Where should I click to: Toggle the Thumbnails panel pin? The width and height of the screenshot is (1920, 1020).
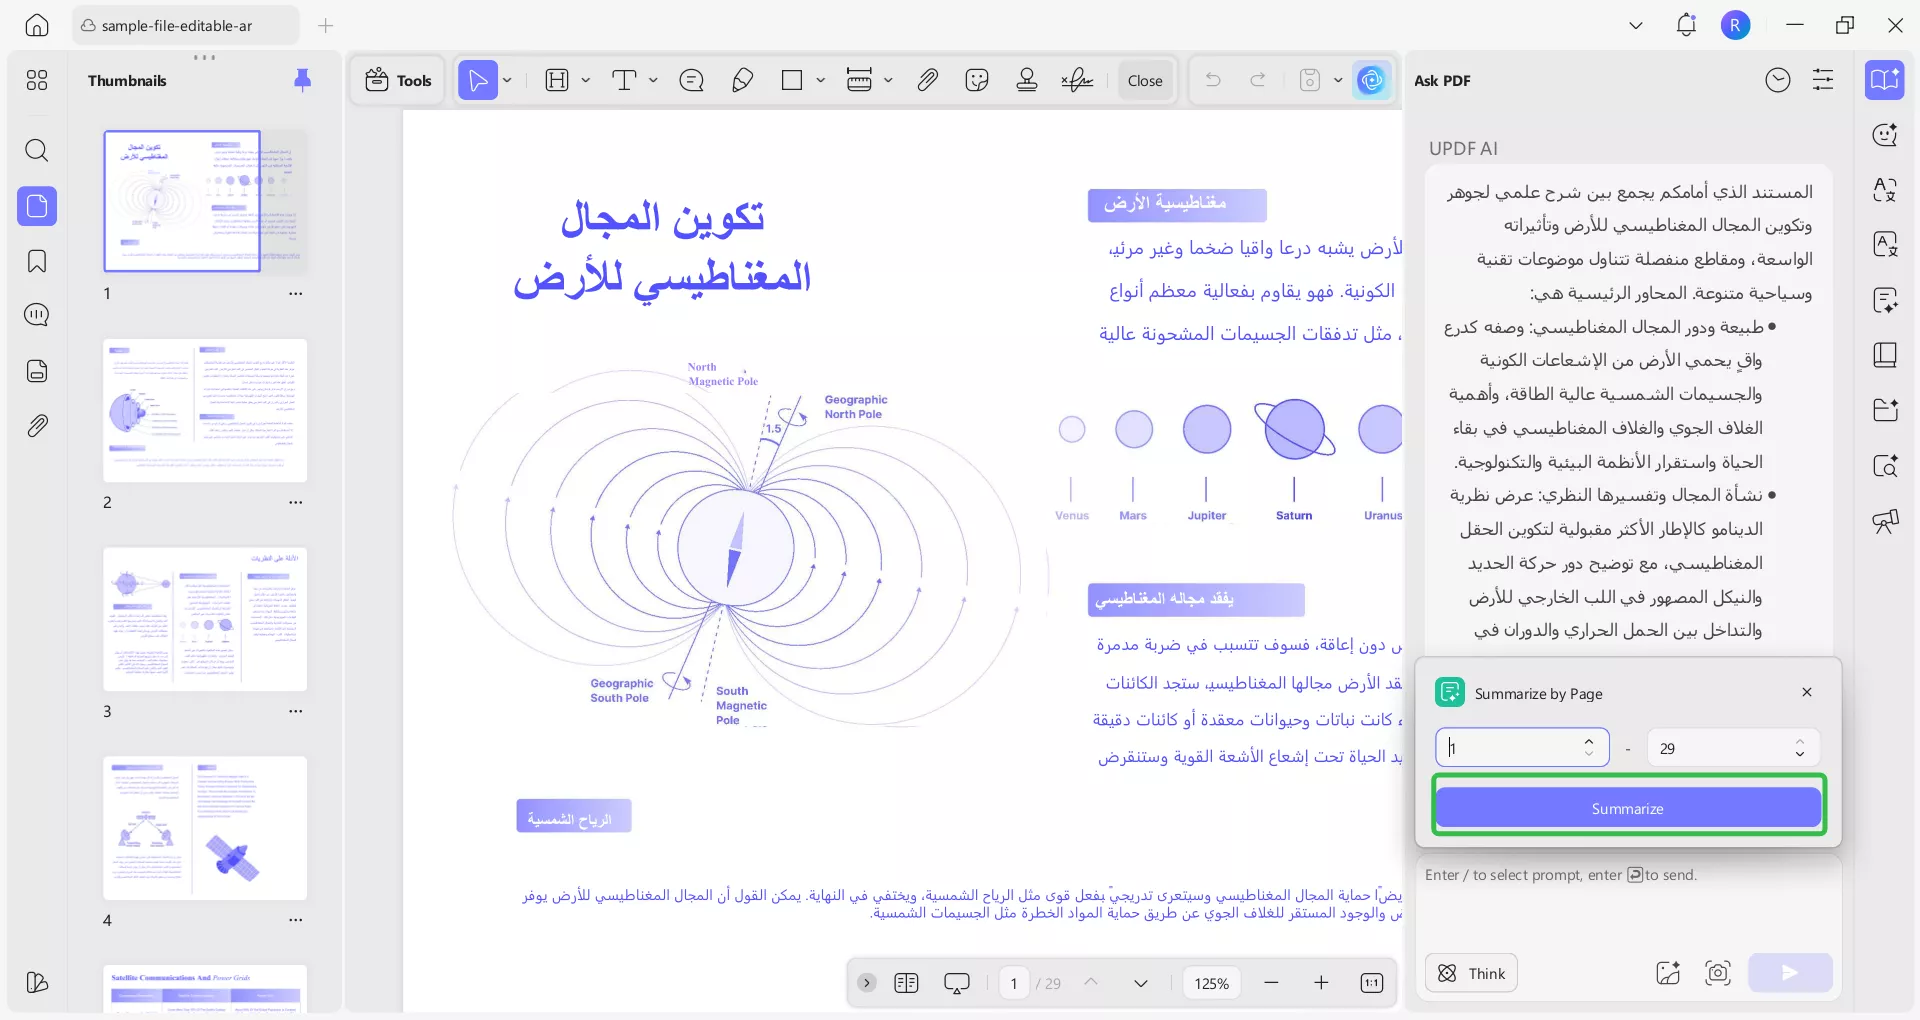(302, 80)
